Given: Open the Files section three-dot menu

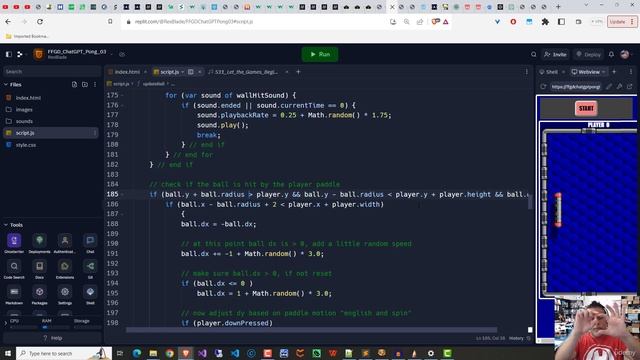Looking at the screenshot, I should pos(95,84).
